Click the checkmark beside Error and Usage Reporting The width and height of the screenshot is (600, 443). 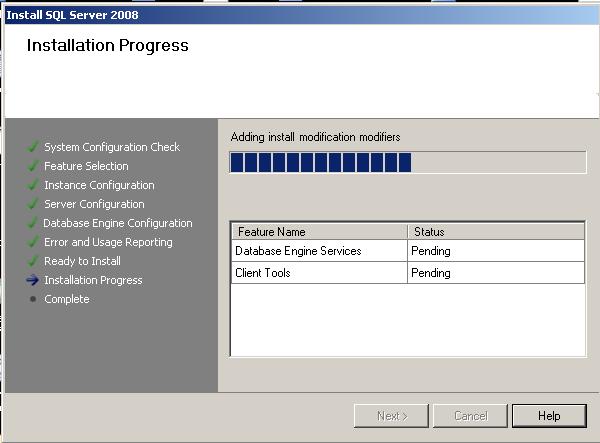pyautogui.click(x=33, y=242)
